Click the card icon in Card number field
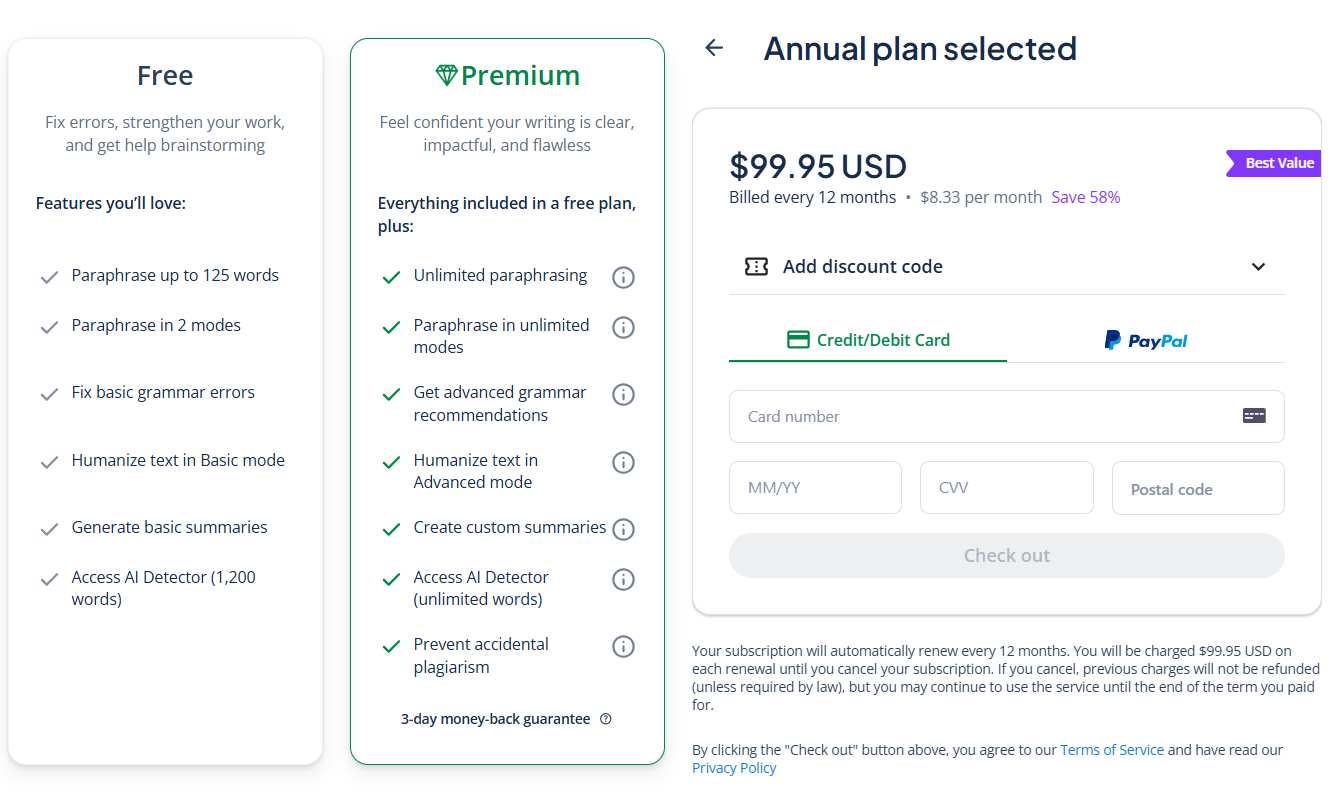Screen dimensions: 1339x799 [1254, 416]
